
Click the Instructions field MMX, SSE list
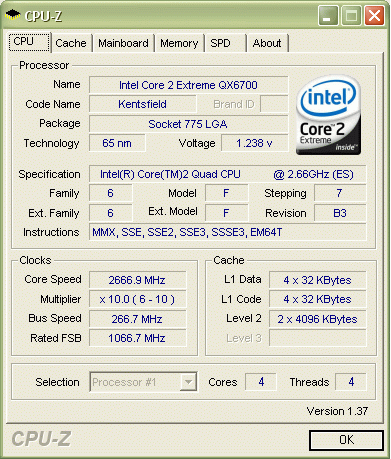point(227,232)
